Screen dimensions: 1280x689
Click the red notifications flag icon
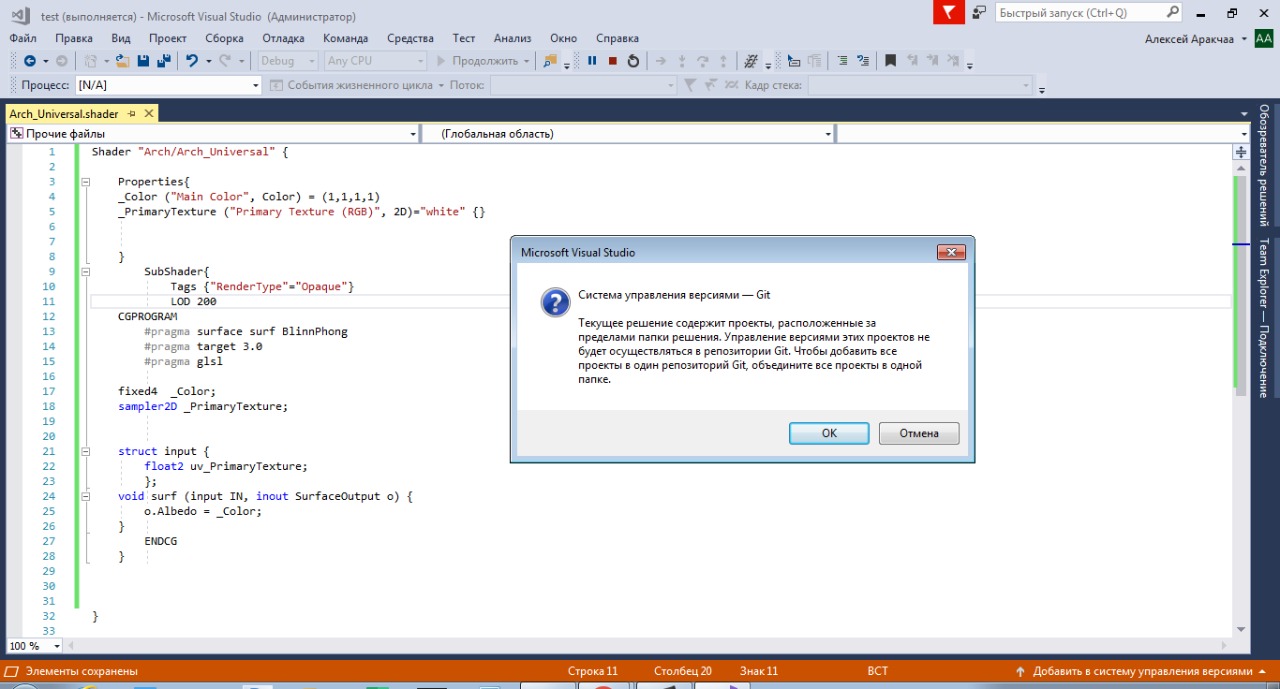947,12
